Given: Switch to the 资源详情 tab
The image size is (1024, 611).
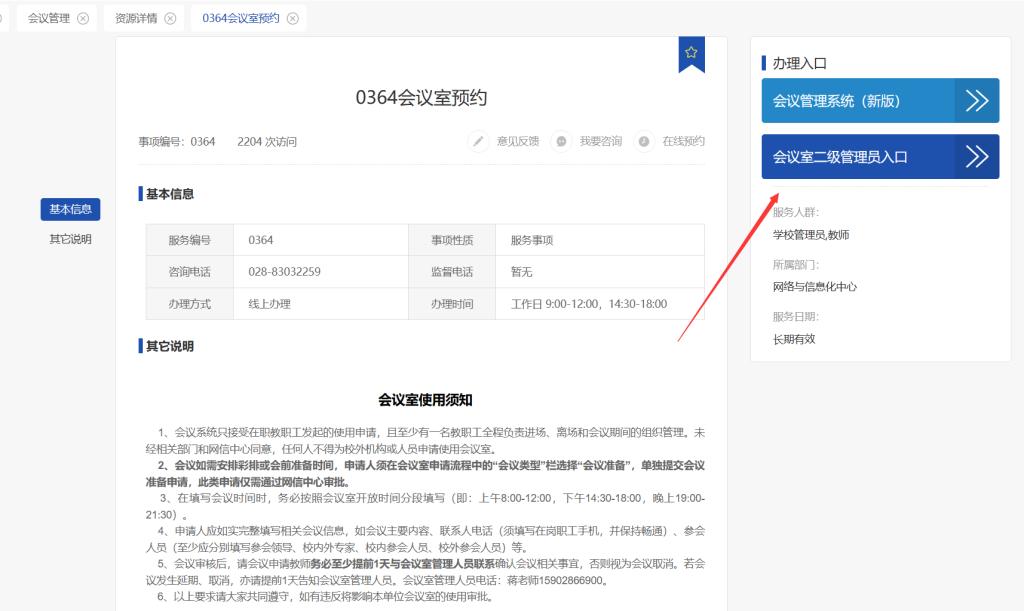Looking at the screenshot, I should [136, 18].
